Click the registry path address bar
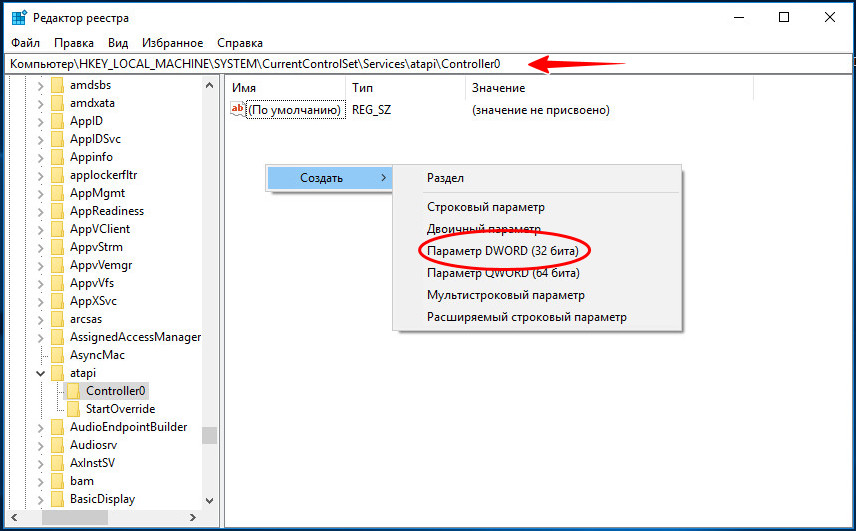The width and height of the screenshot is (856, 531). tap(428, 64)
